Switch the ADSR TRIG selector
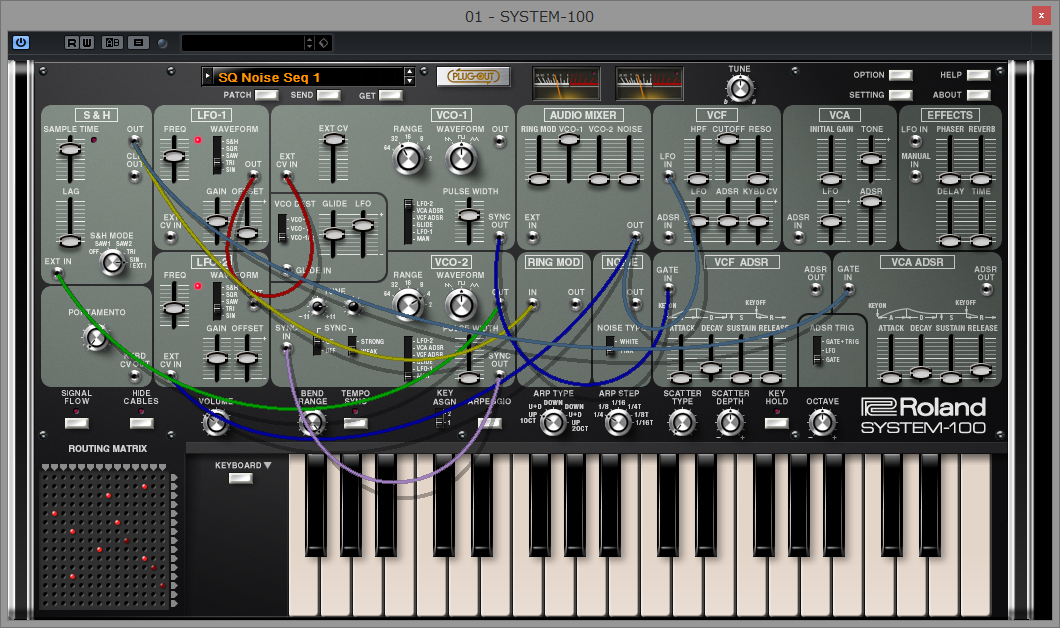The width and height of the screenshot is (1060, 628). (817, 350)
